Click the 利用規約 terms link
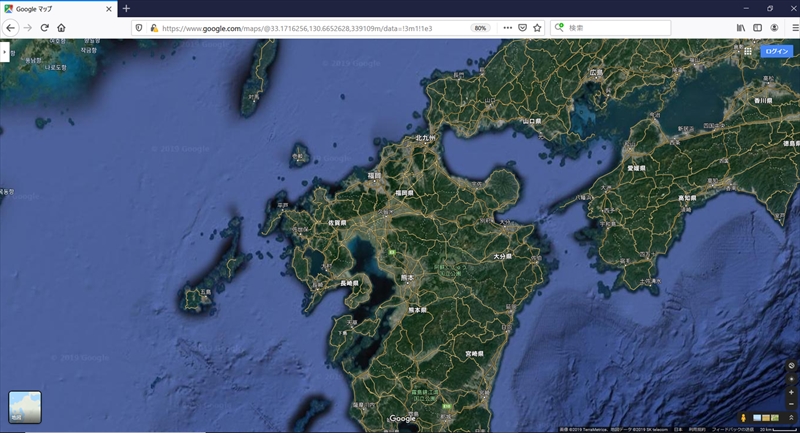The image size is (800, 433). tap(697, 429)
